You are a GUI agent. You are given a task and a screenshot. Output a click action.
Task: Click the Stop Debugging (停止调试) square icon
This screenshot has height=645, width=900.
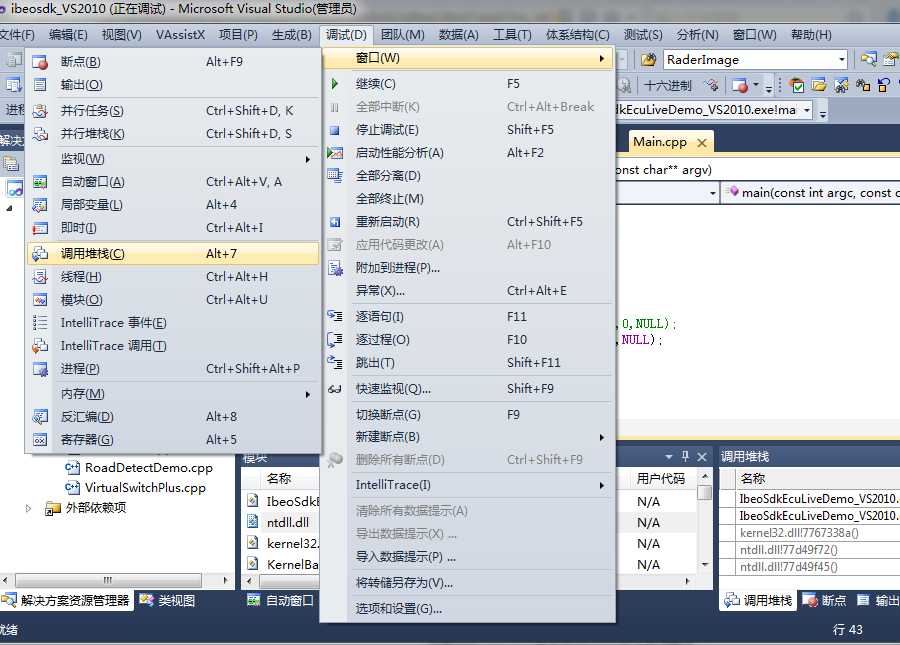pos(335,130)
